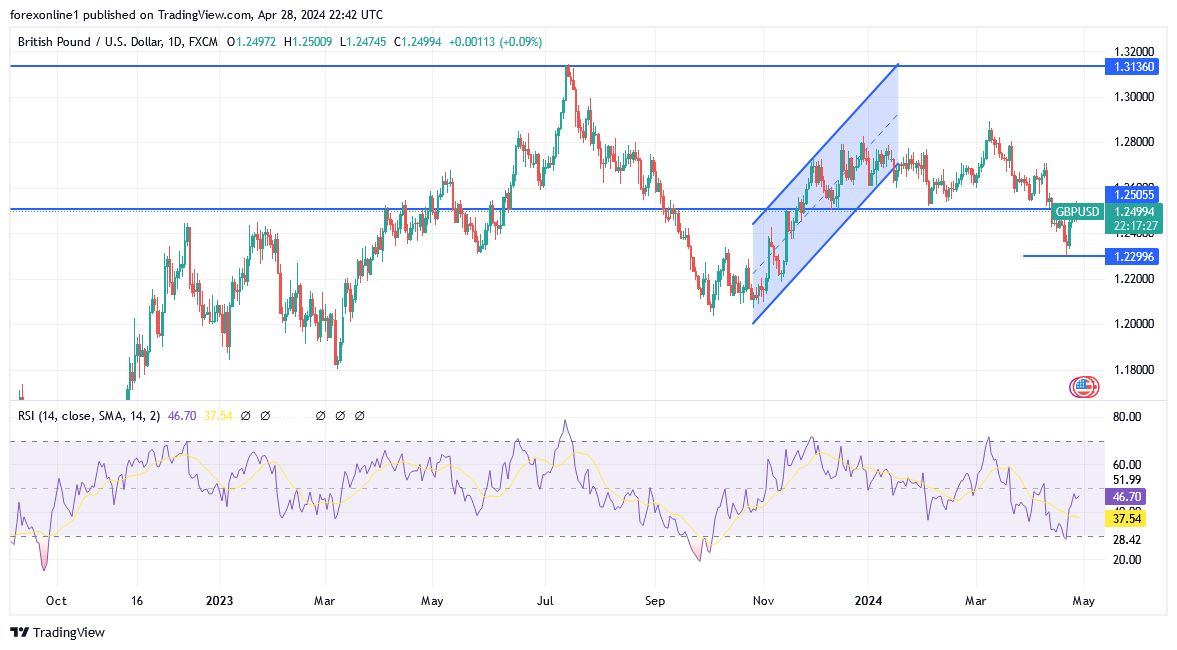1177x650 pixels.
Task: Select the American flag icon near the chart's corner
Action: [x=1086, y=385]
